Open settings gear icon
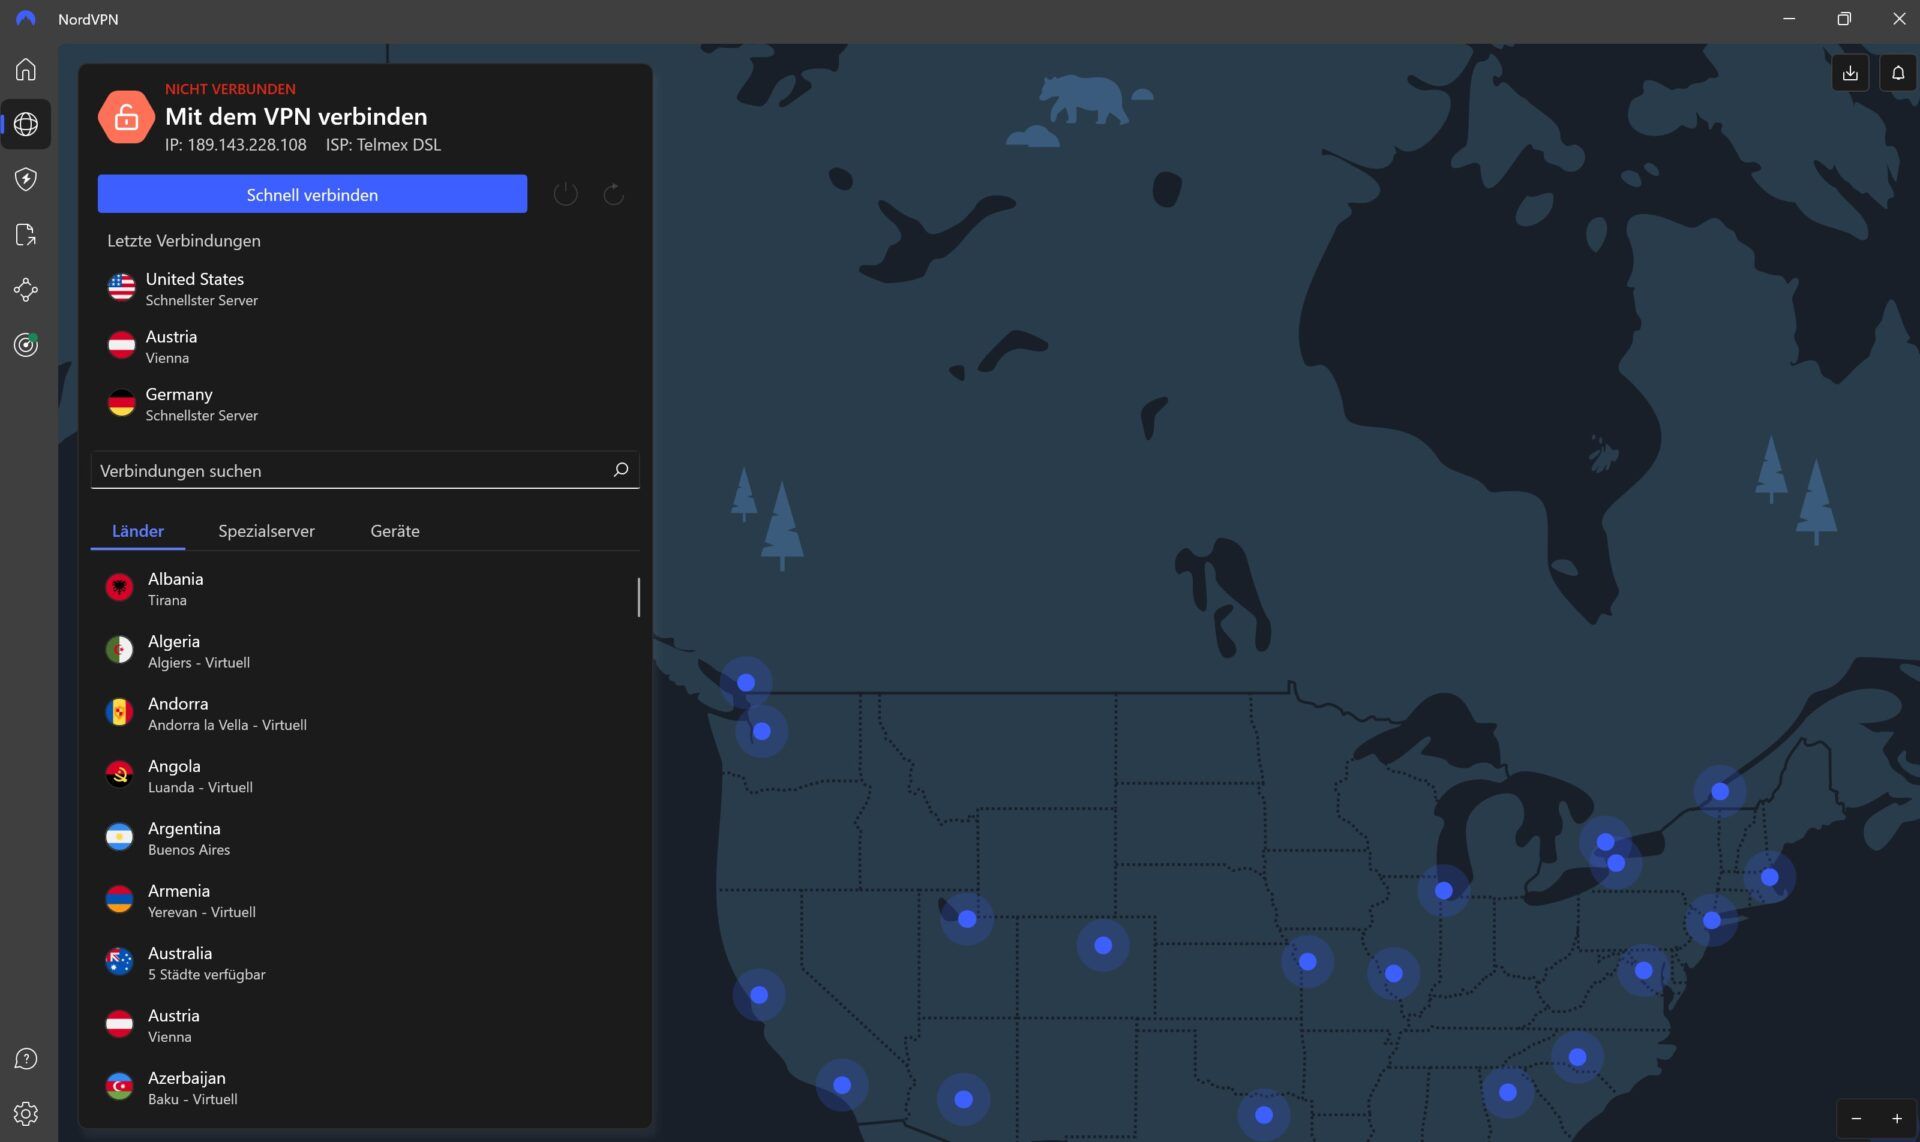This screenshot has width=1920, height=1142. tap(26, 1114)
